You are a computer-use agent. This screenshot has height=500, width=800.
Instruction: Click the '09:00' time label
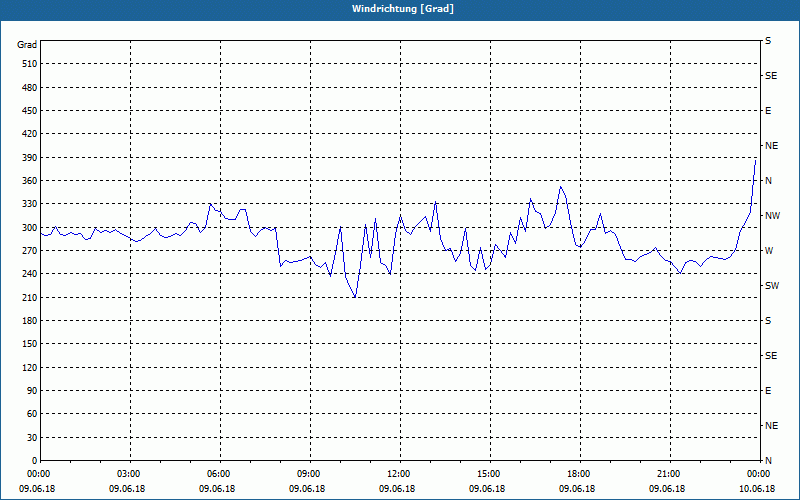310,474
